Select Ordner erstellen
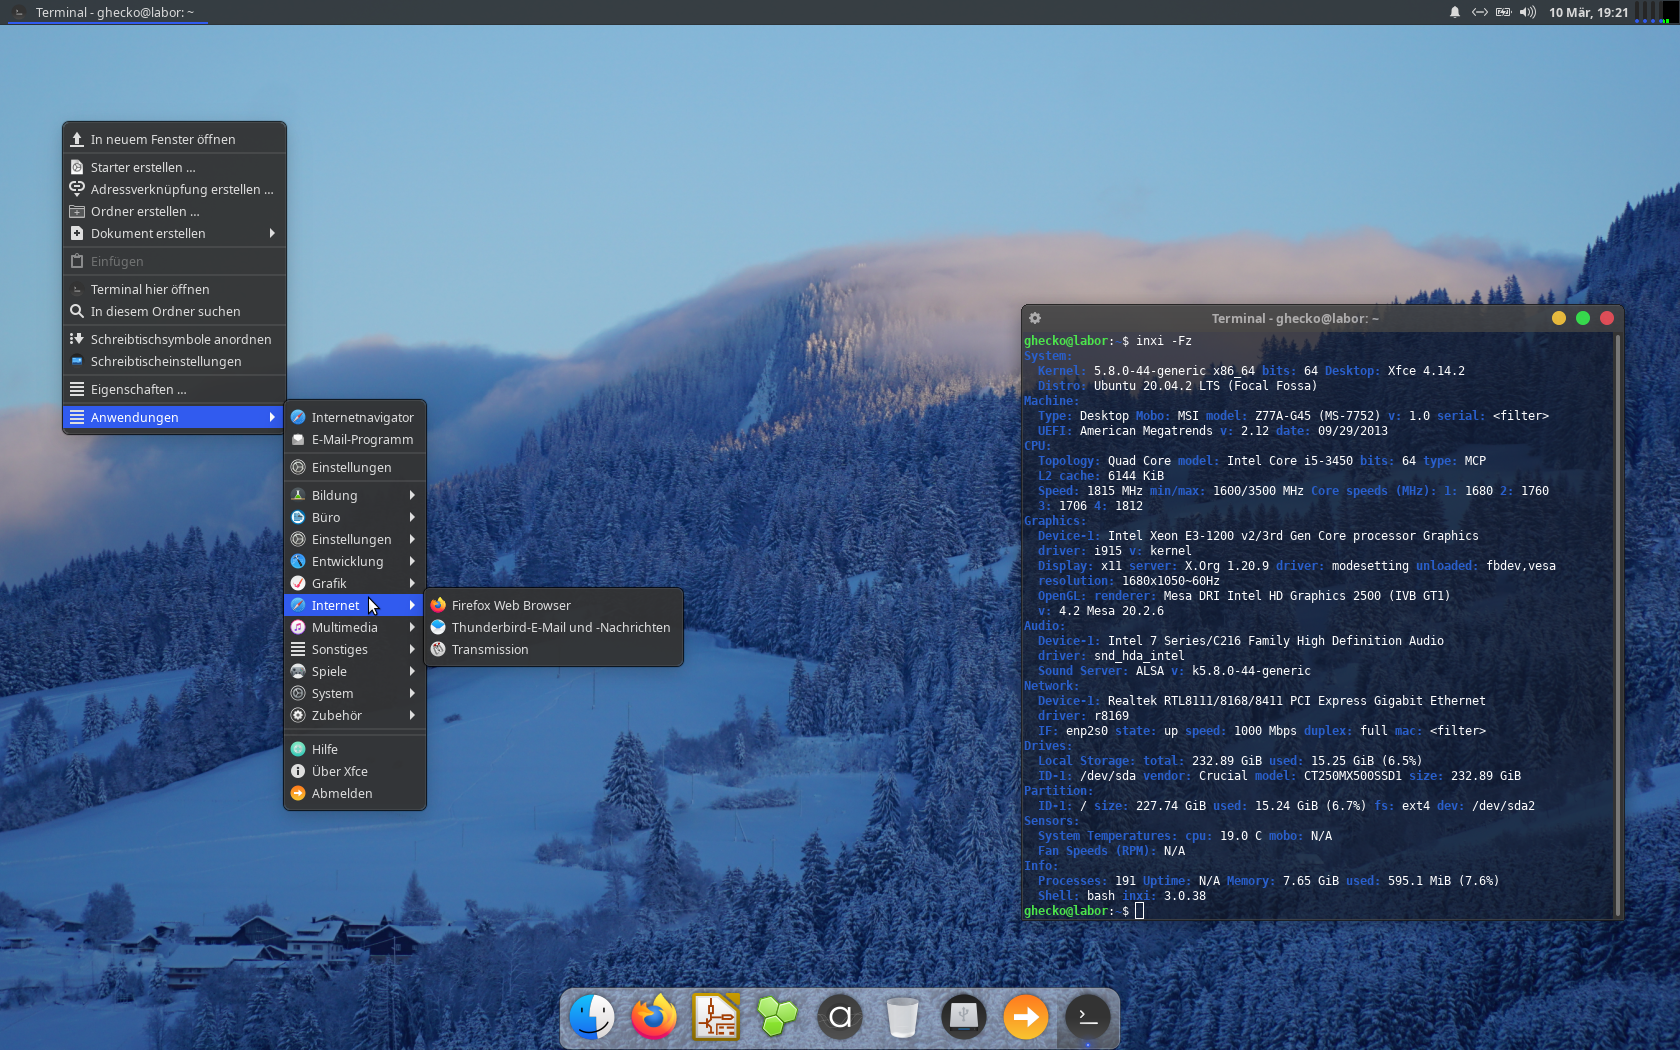The image size is (1680, 1050). 175,211
